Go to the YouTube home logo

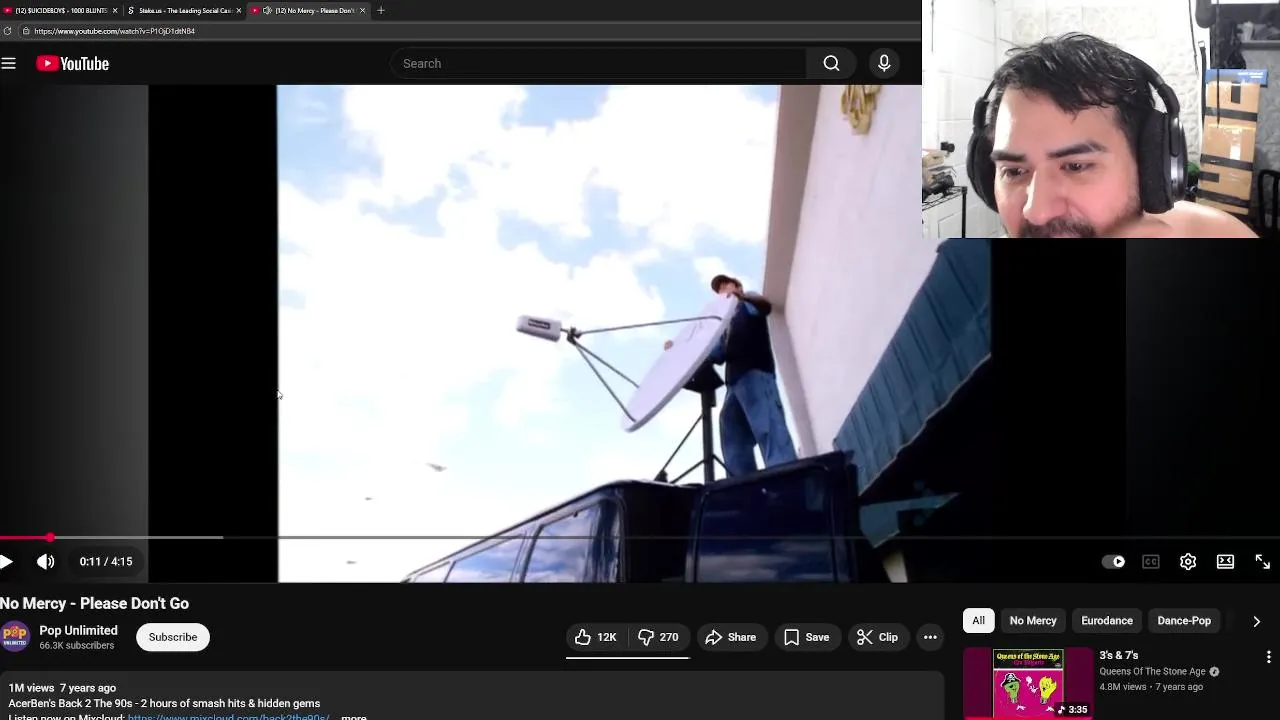73,63
